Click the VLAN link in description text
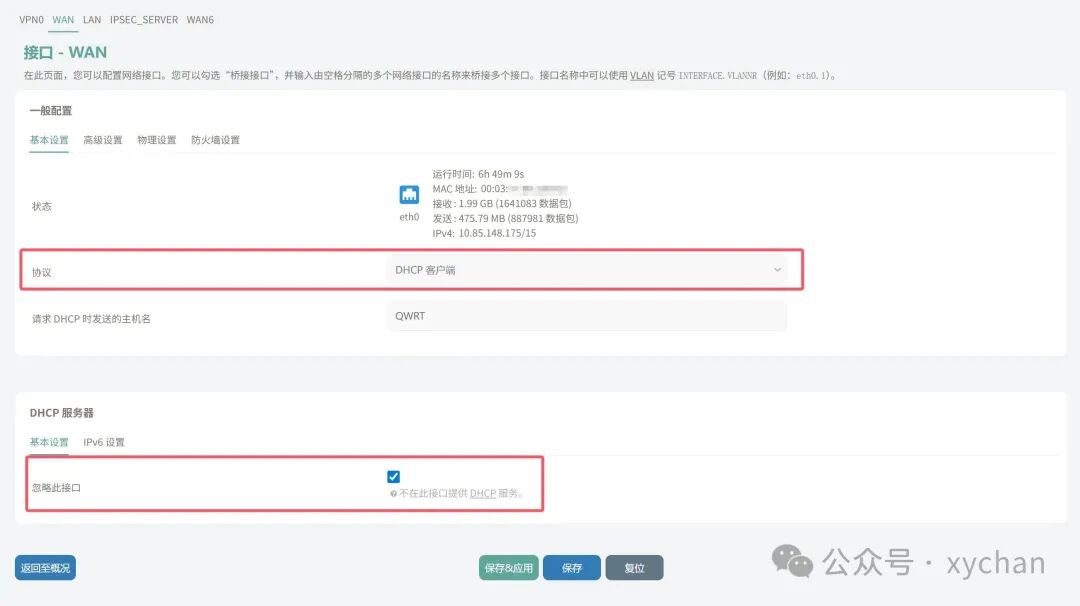Screen dimensions: 1080x606 tap(642, 76)
